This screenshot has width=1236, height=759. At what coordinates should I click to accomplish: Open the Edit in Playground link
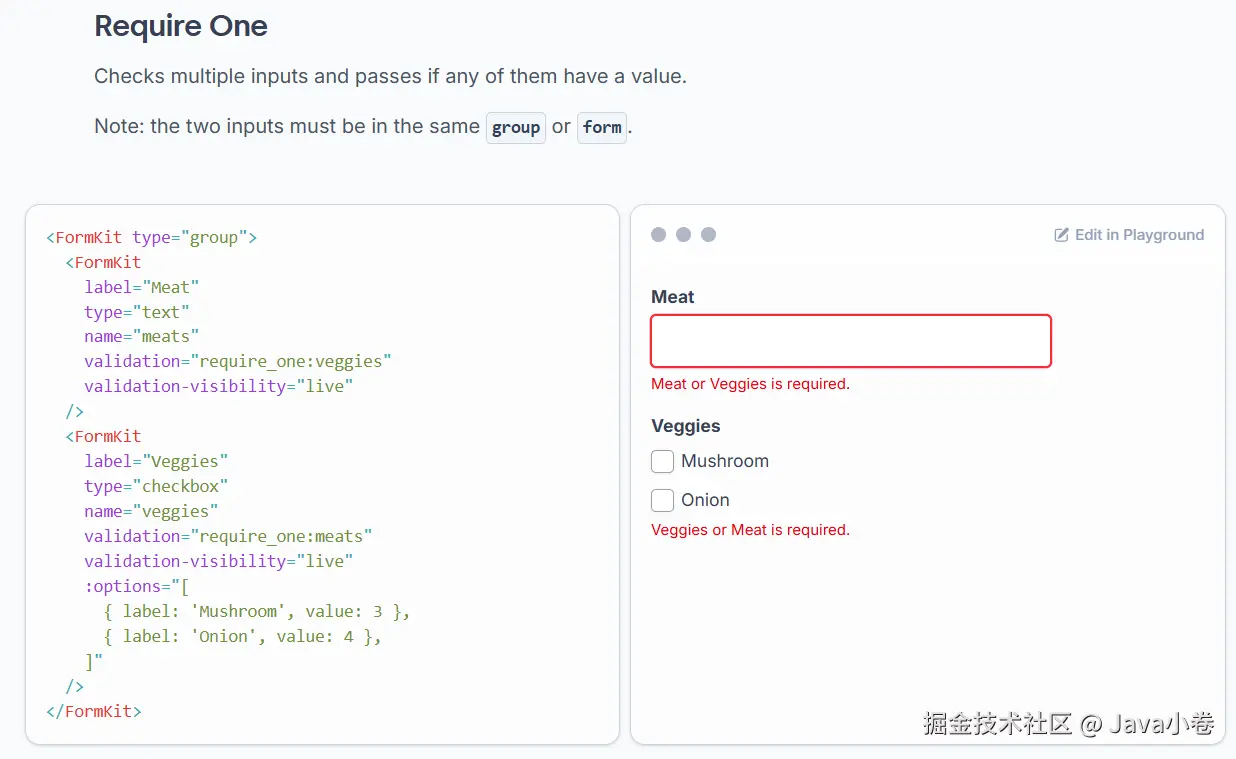coord(1139,235)
